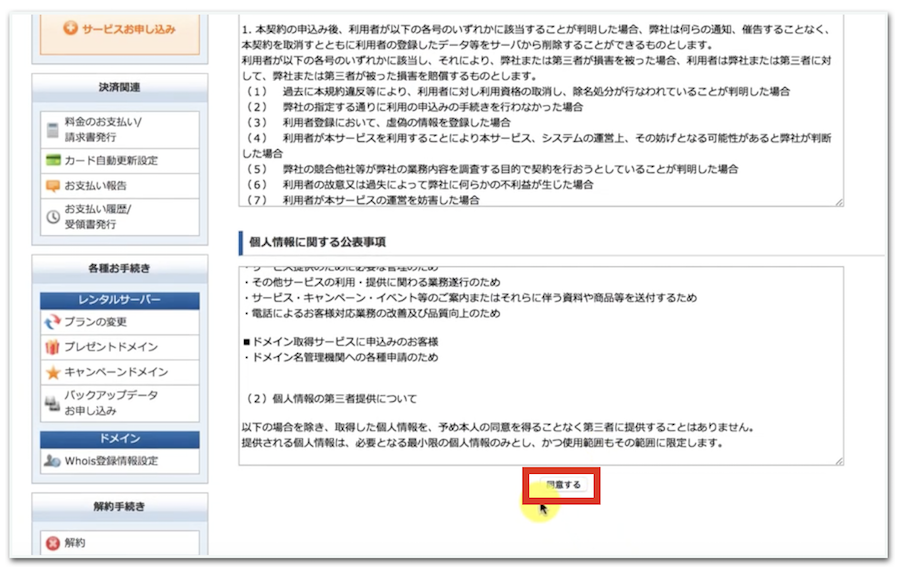The width and height of the screenshot is (900, 574).
Task: Click the person icon for Whois登録情報設定
Action: click(x=53, y=461)
